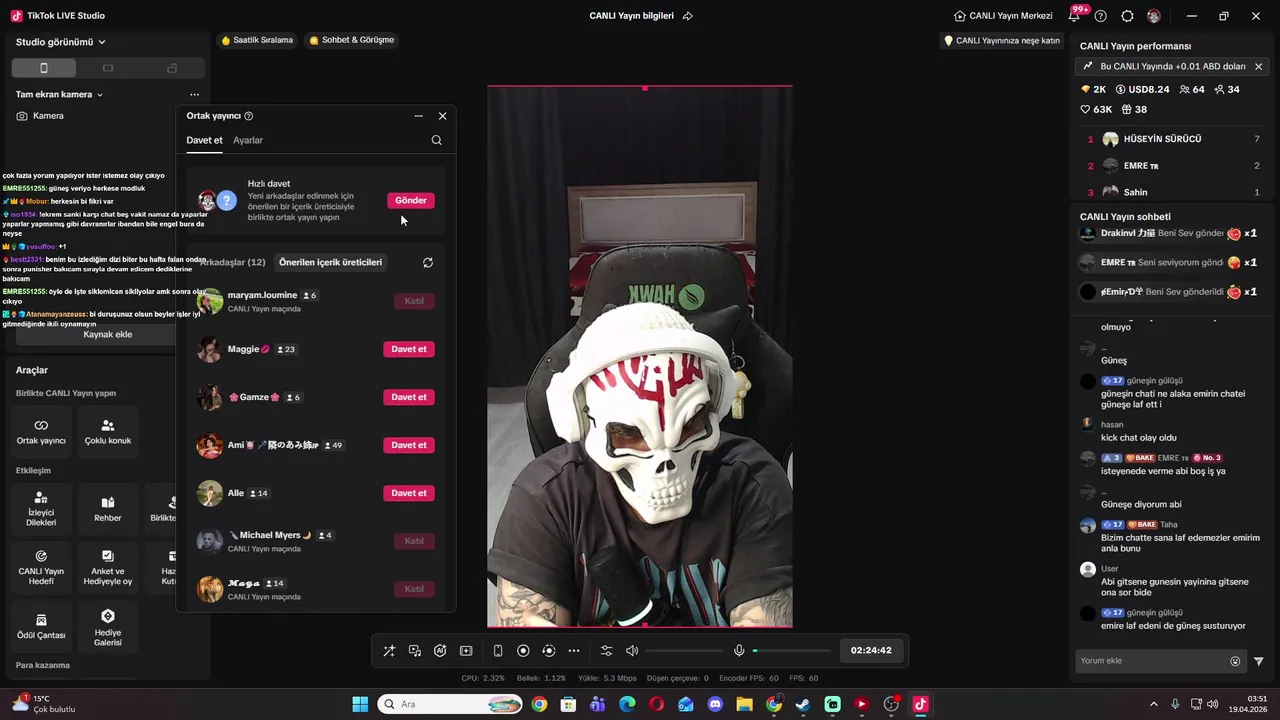Switch to the Ayarlar tab
1280x720 pixels.
(248, 140)
